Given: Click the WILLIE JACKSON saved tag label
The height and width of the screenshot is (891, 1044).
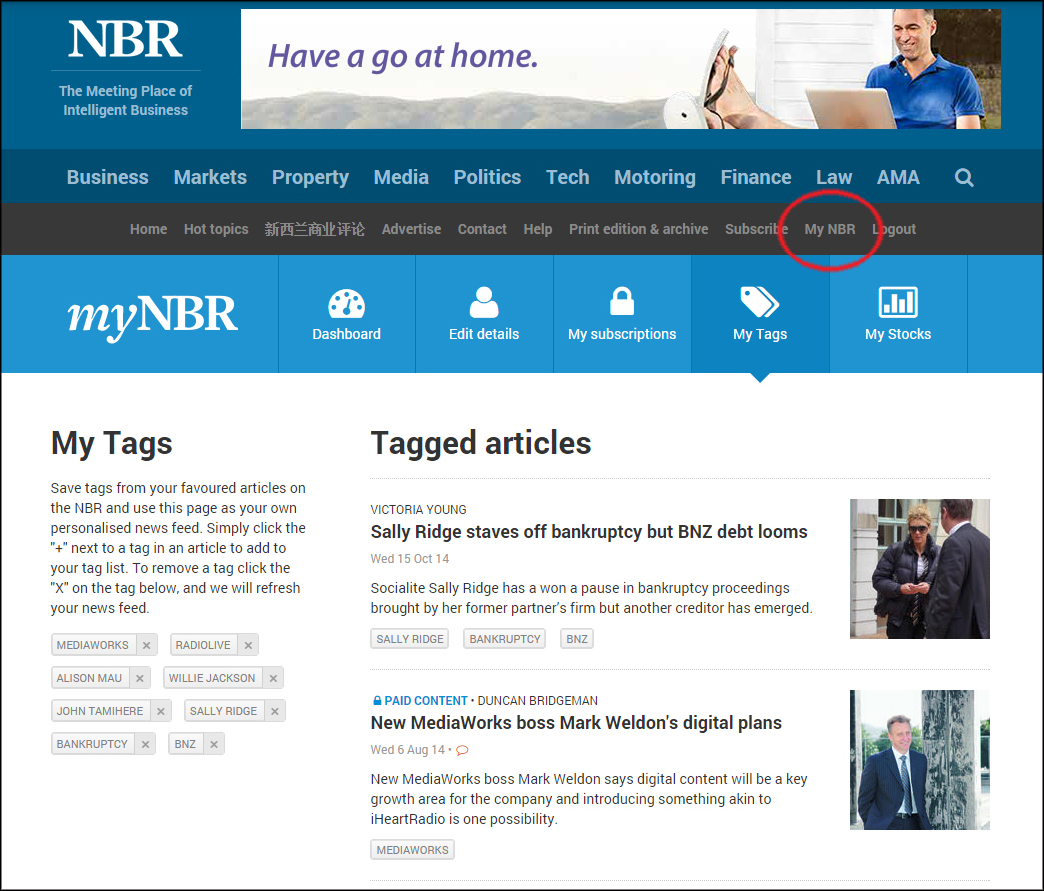Looking at the screenshot, I should (212, 678).
